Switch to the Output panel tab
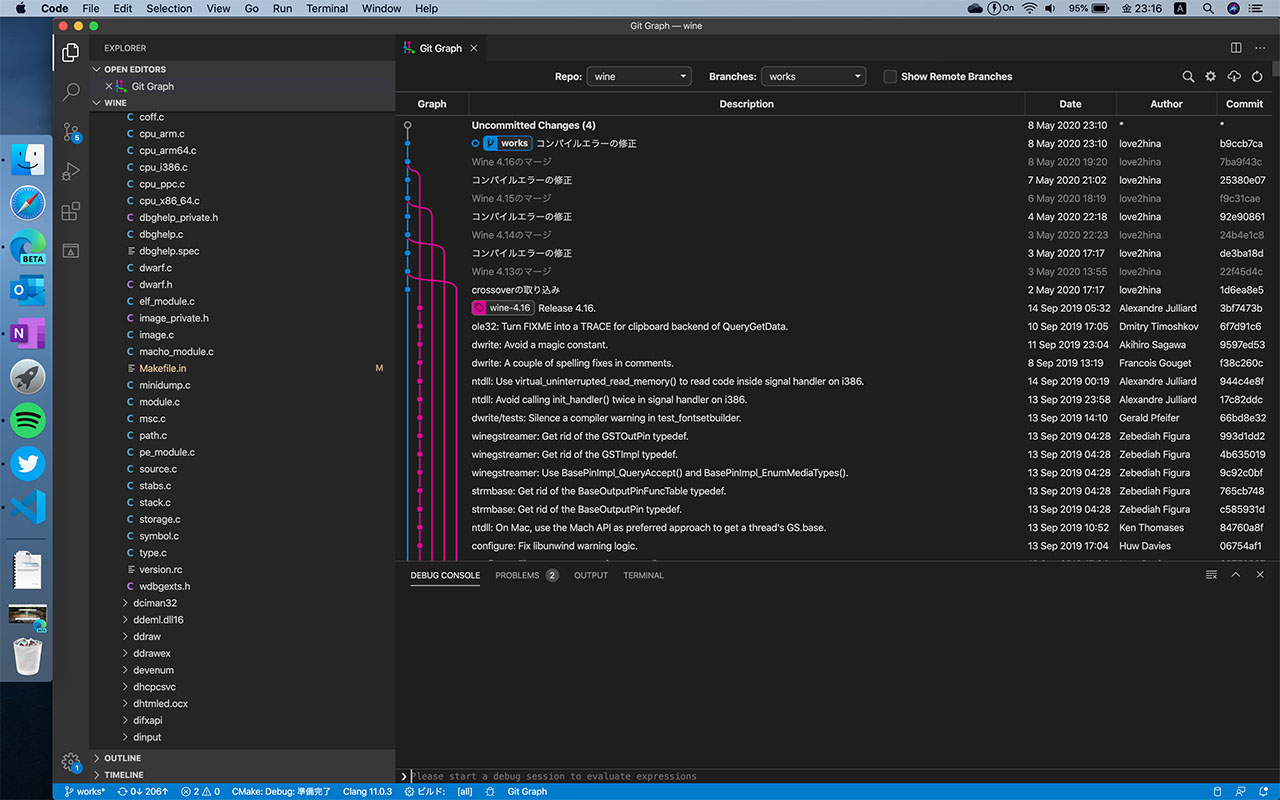 coord(591,575)
